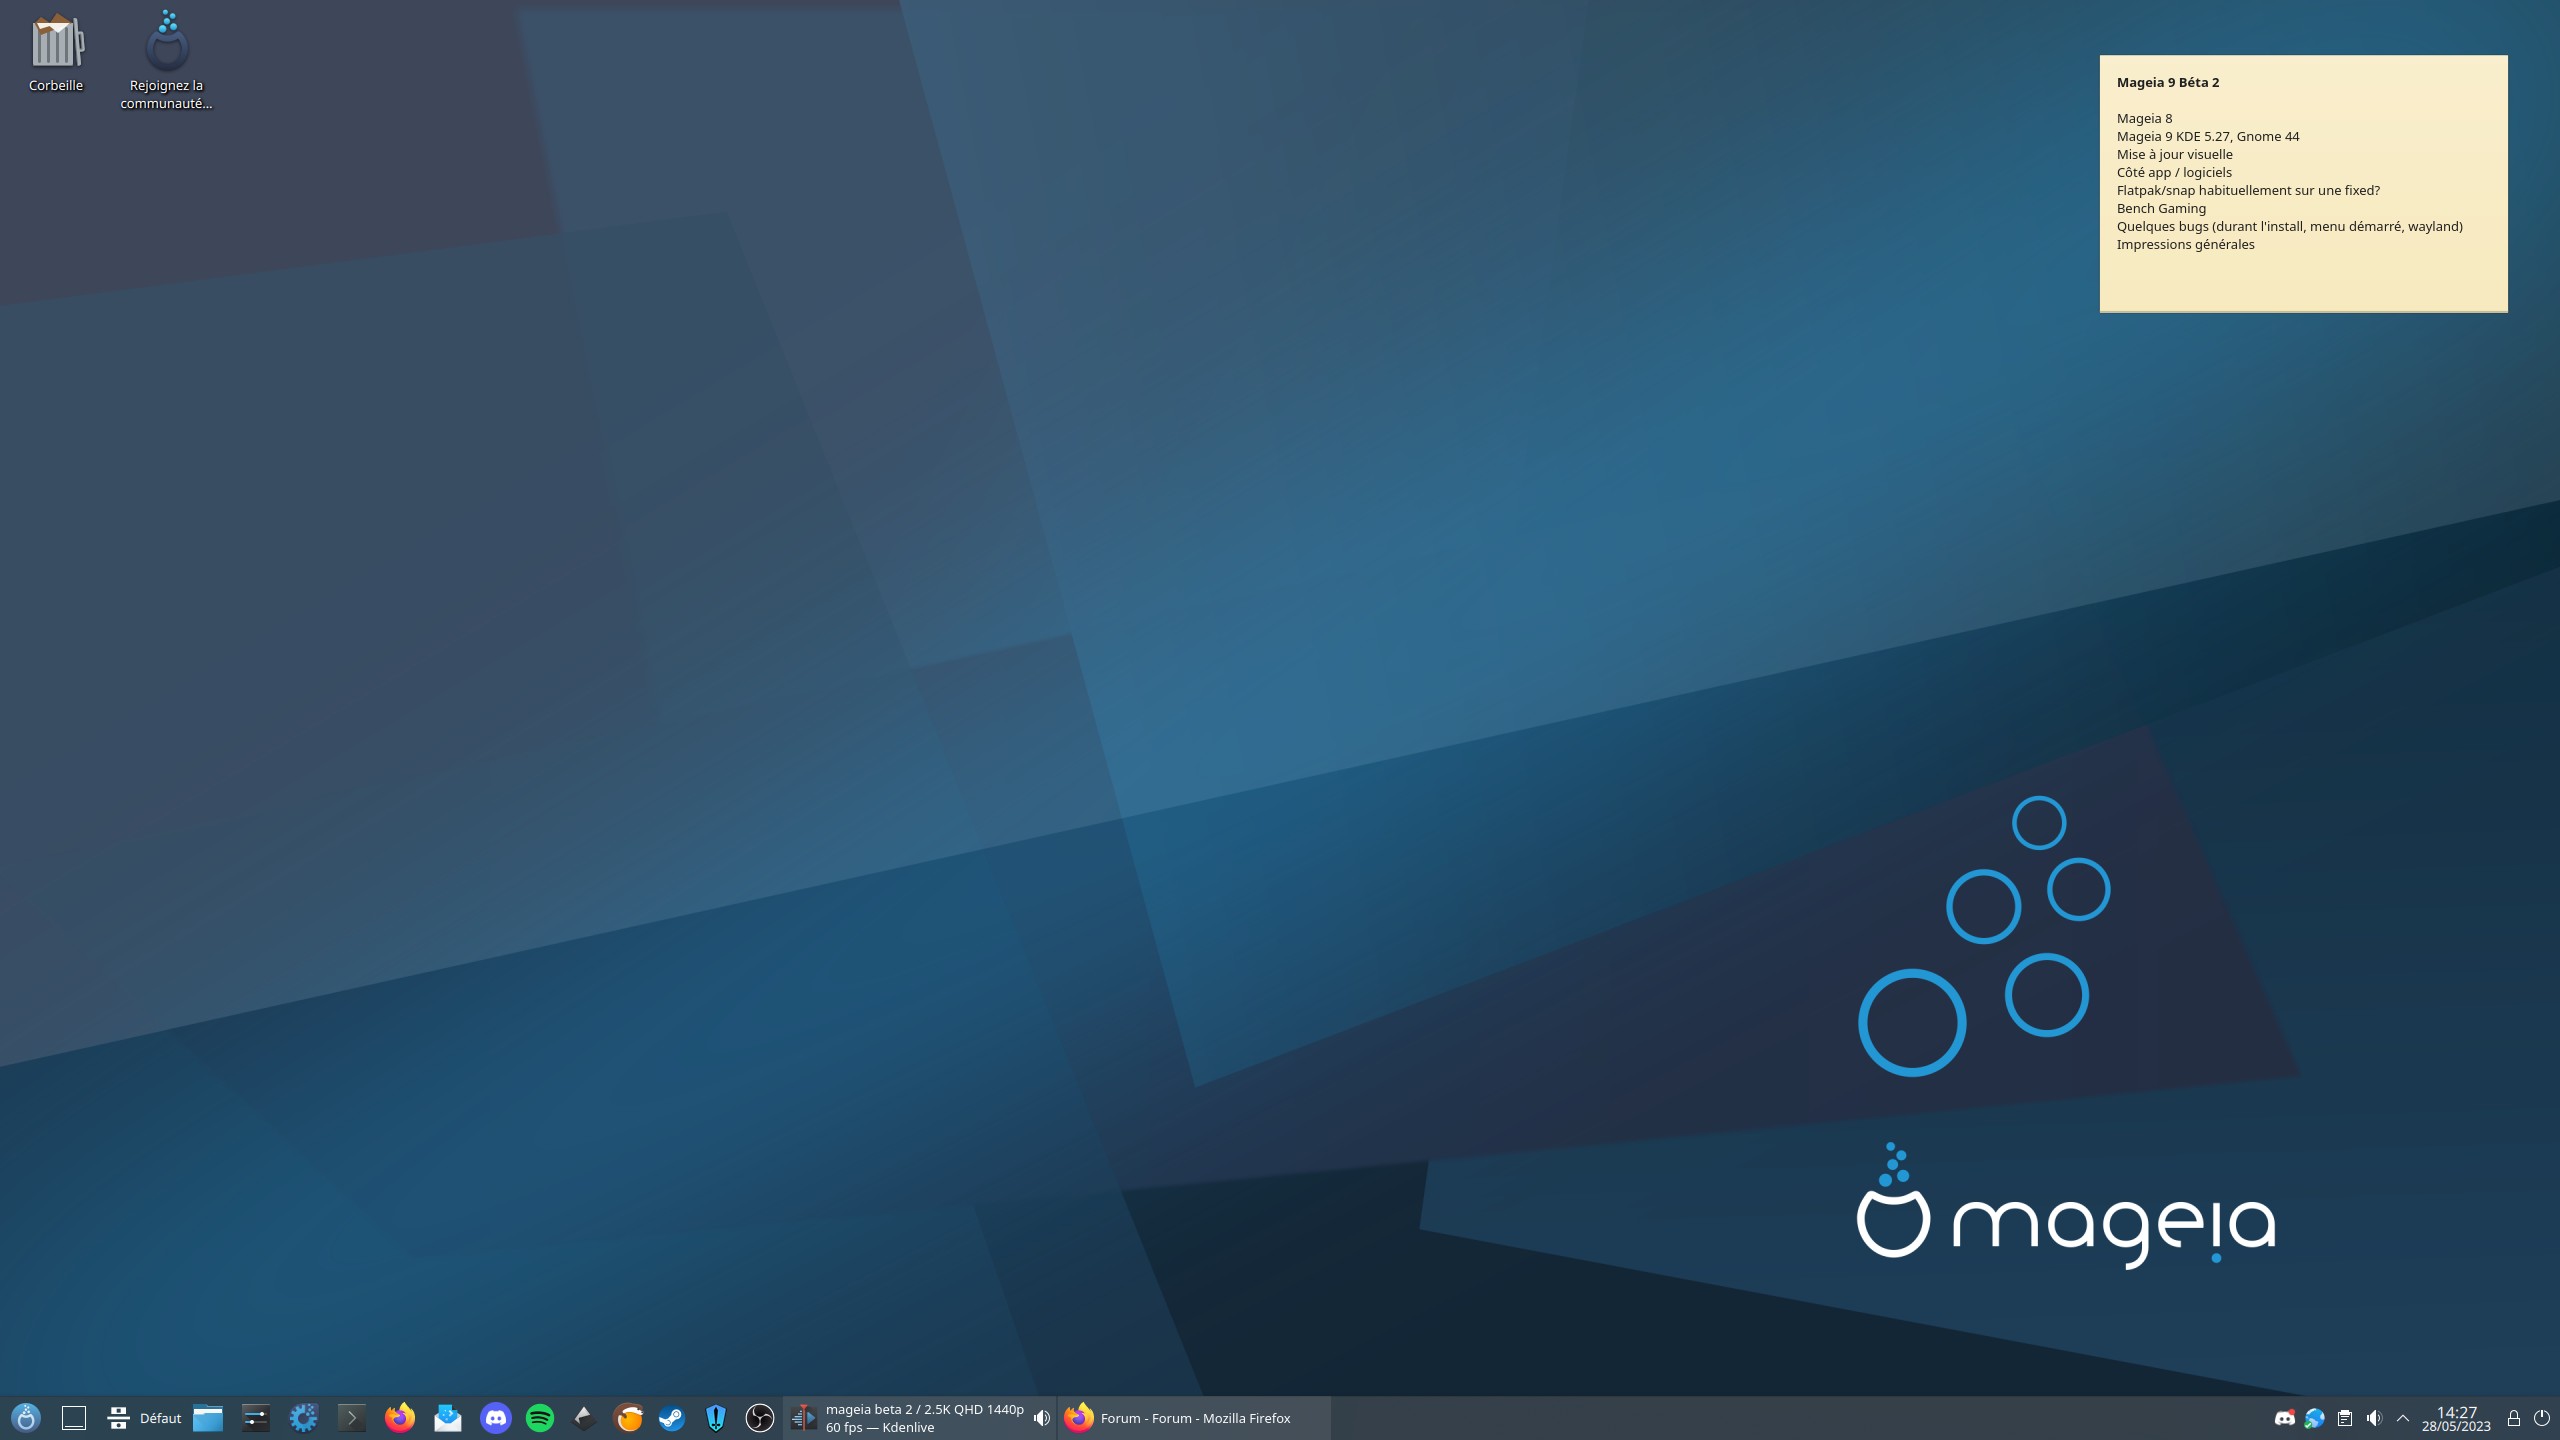
Task: Open the clipboard tray icon
Action: click(x=2345, y=1418)
